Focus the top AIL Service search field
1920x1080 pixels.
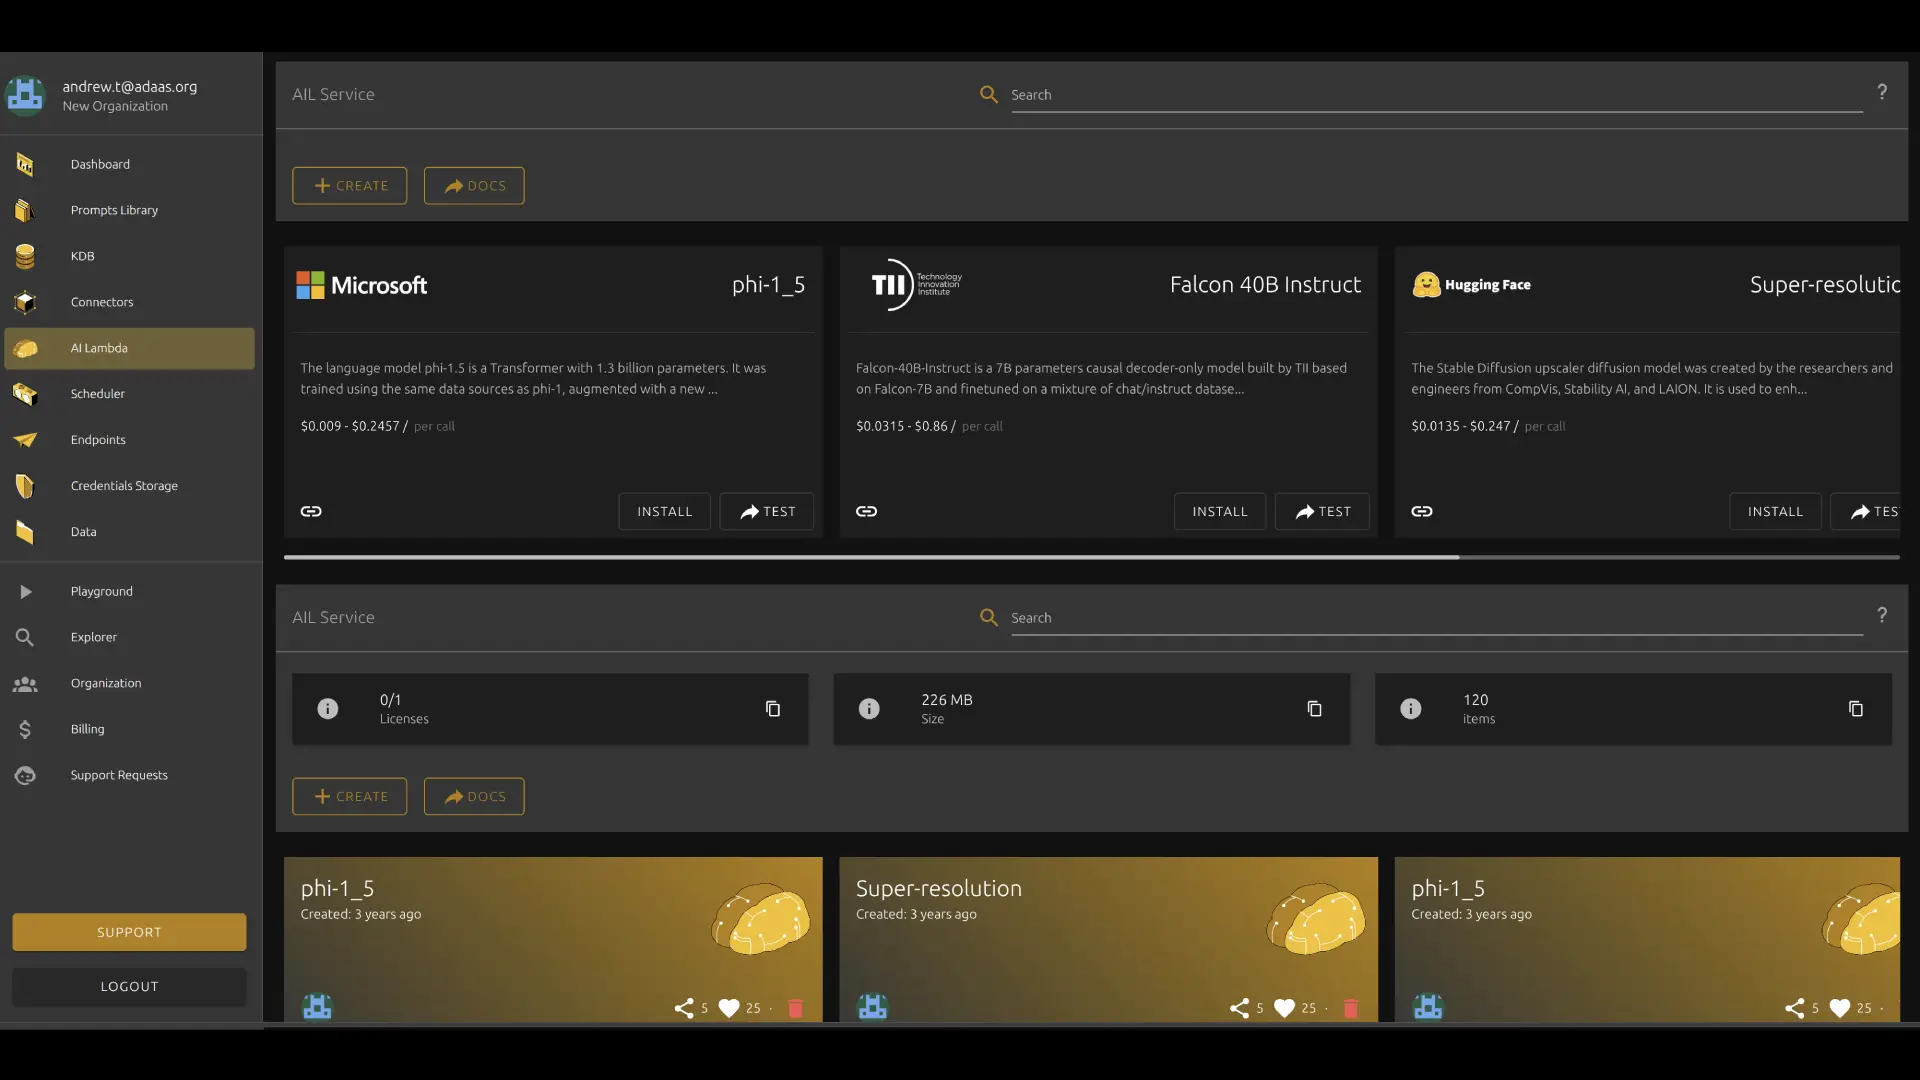point(1436,95)
